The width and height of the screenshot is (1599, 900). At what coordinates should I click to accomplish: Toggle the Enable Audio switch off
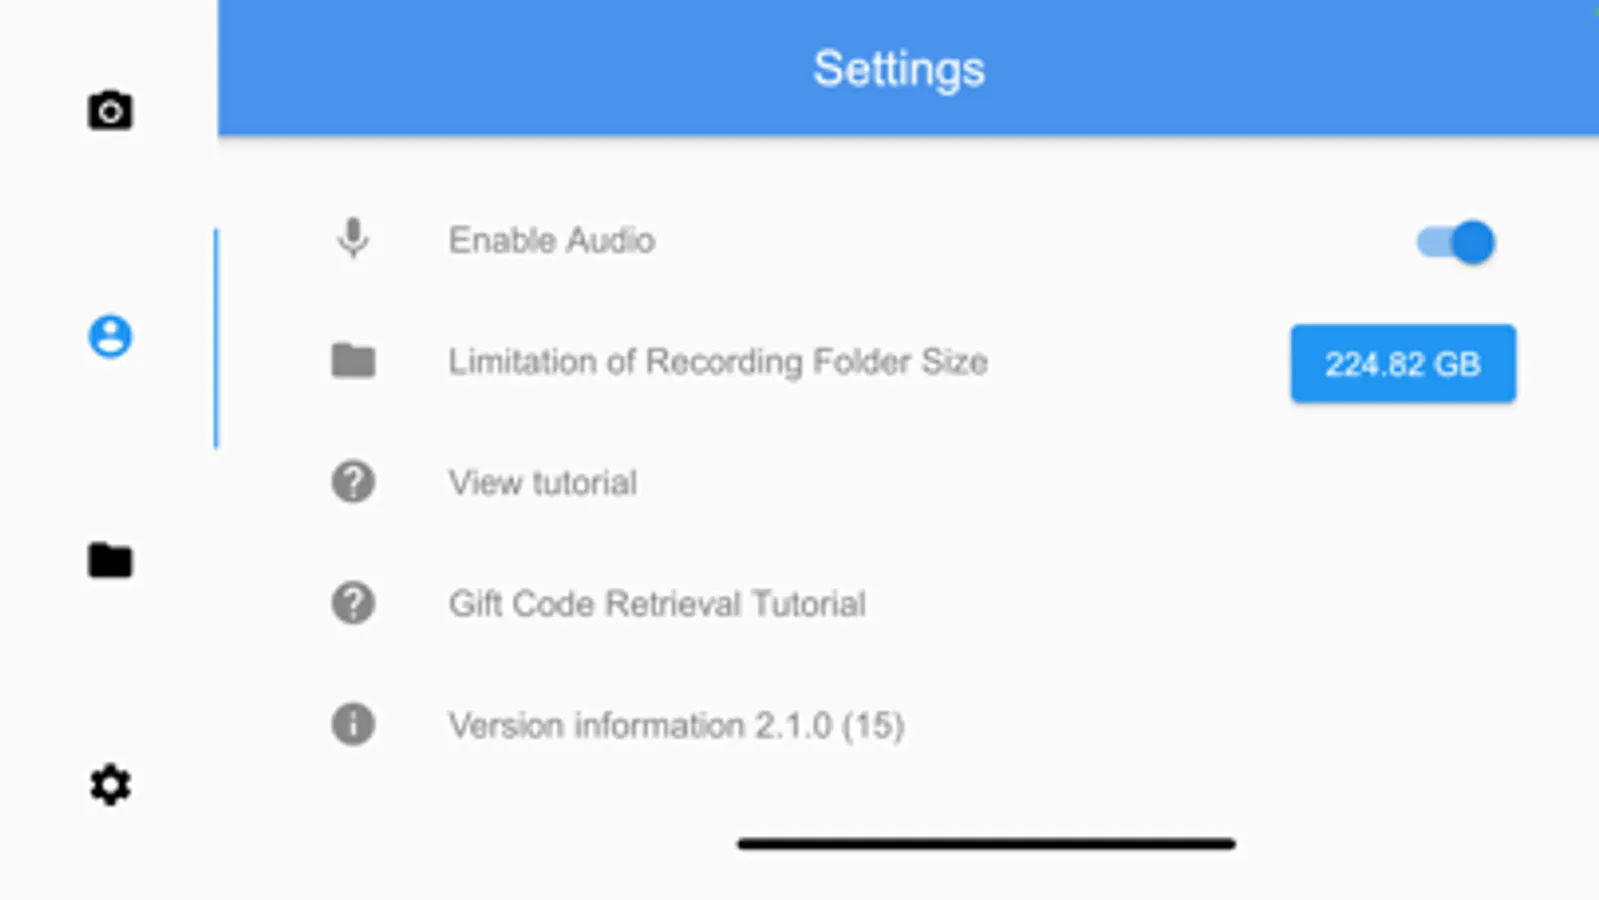pyautogui.click(x=1456, y=242)
